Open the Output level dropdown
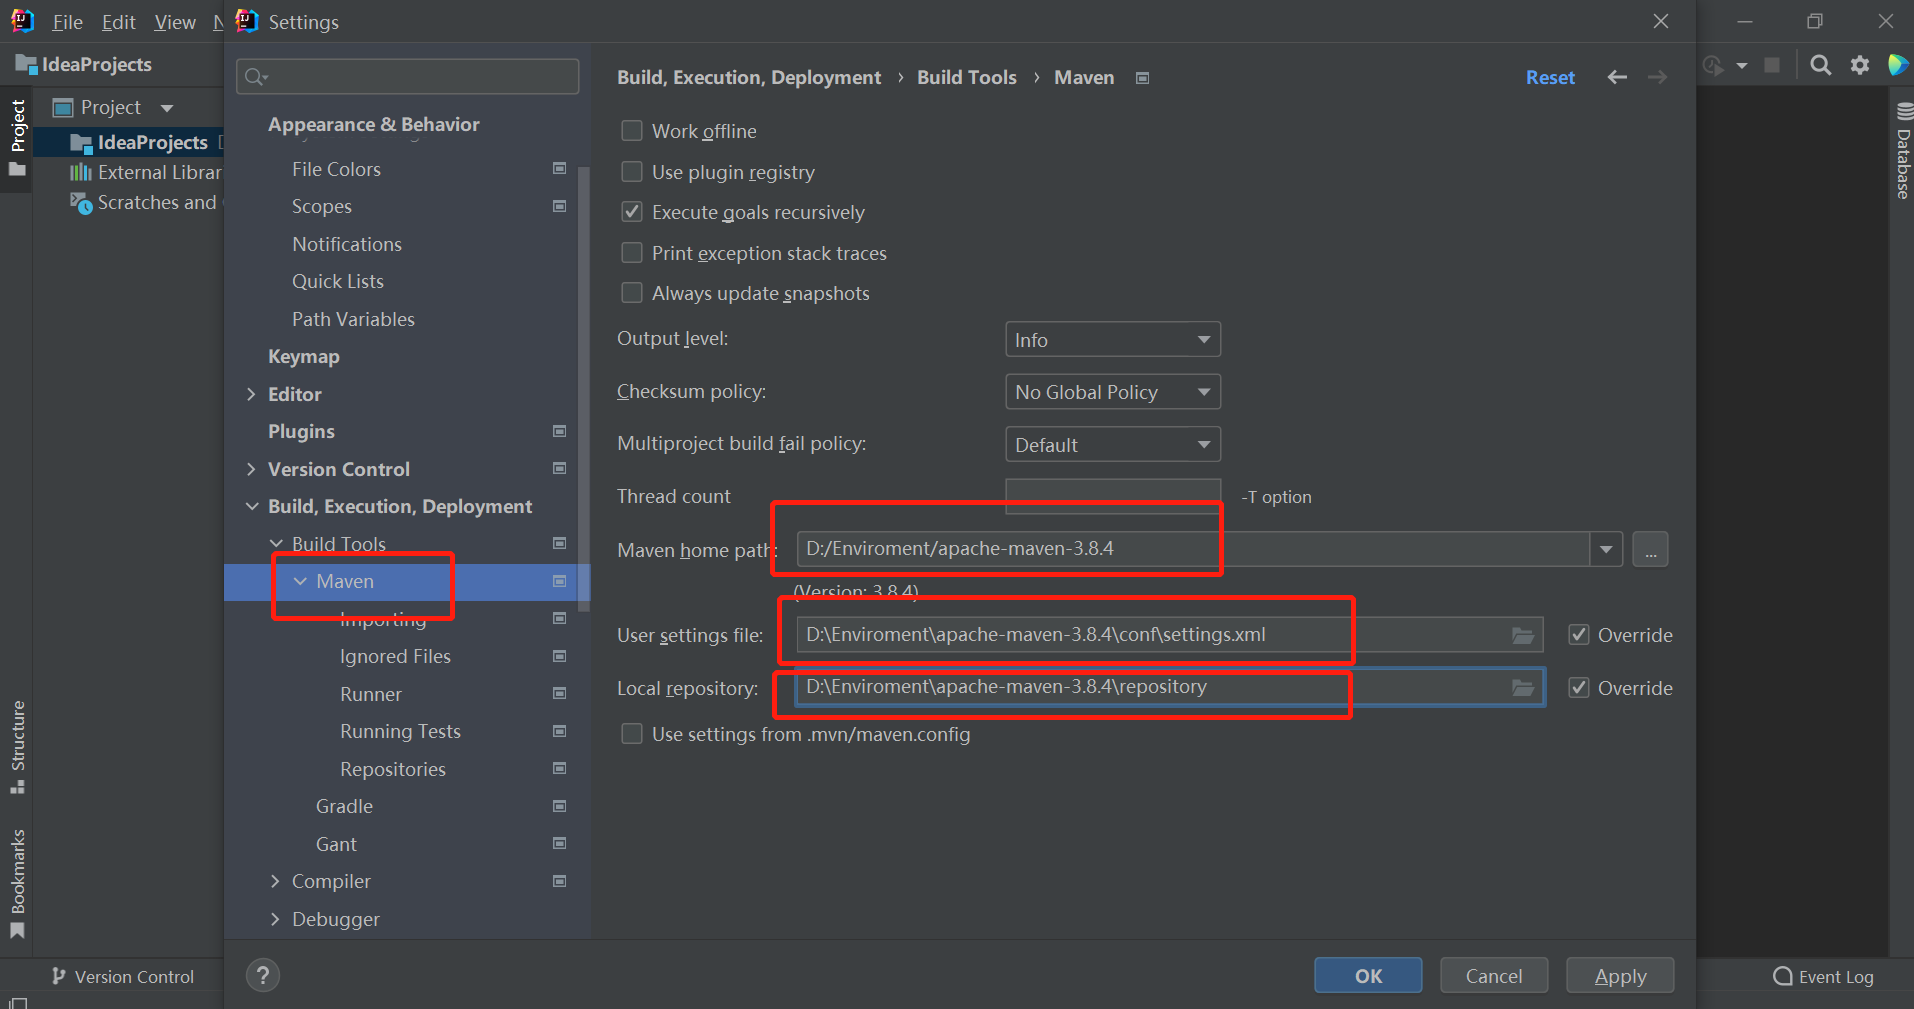Viewport: 1914px width, 1009px height. pyautogui.click(x=1113, y=340)
